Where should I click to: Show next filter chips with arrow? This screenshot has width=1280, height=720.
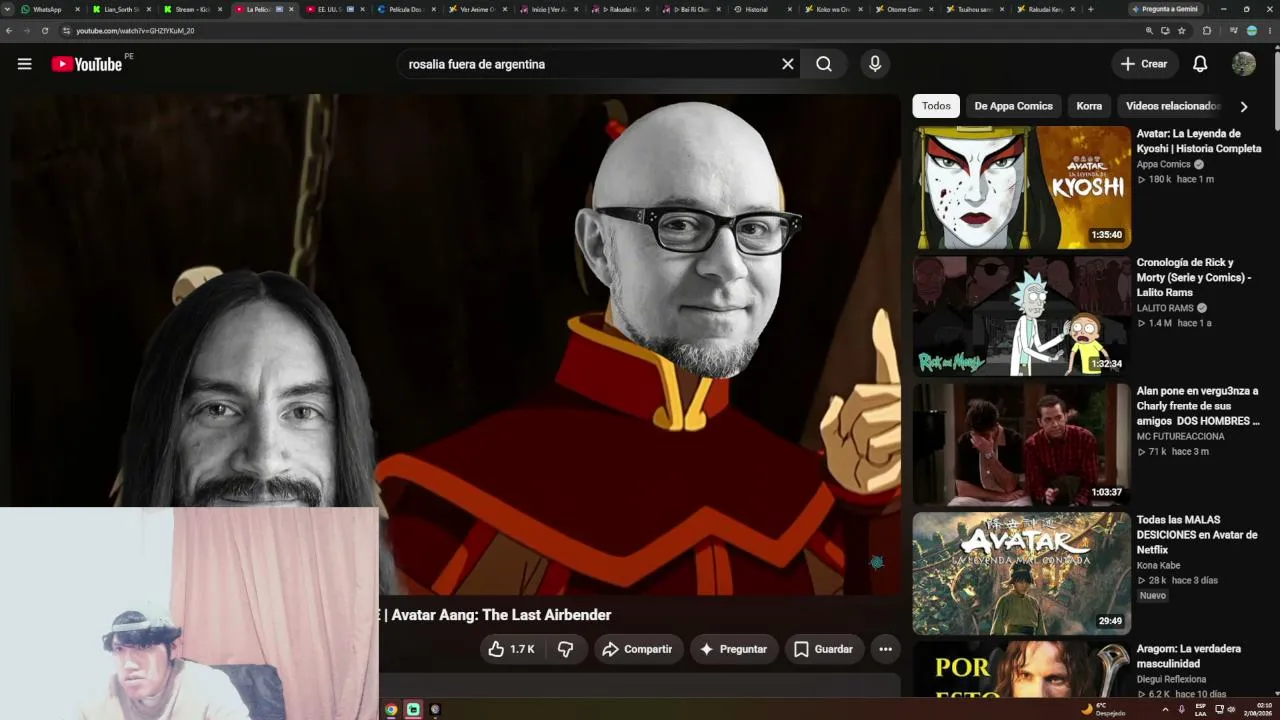click(1244, 106)
